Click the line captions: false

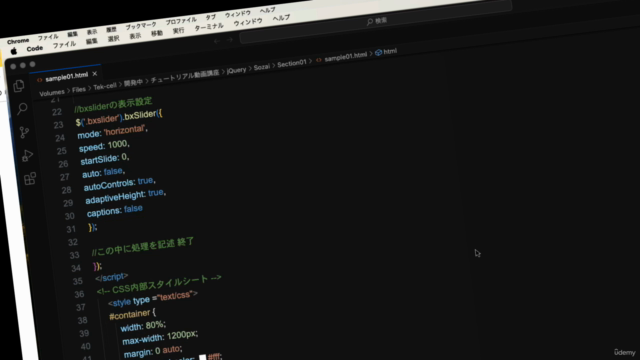(115, 211)
